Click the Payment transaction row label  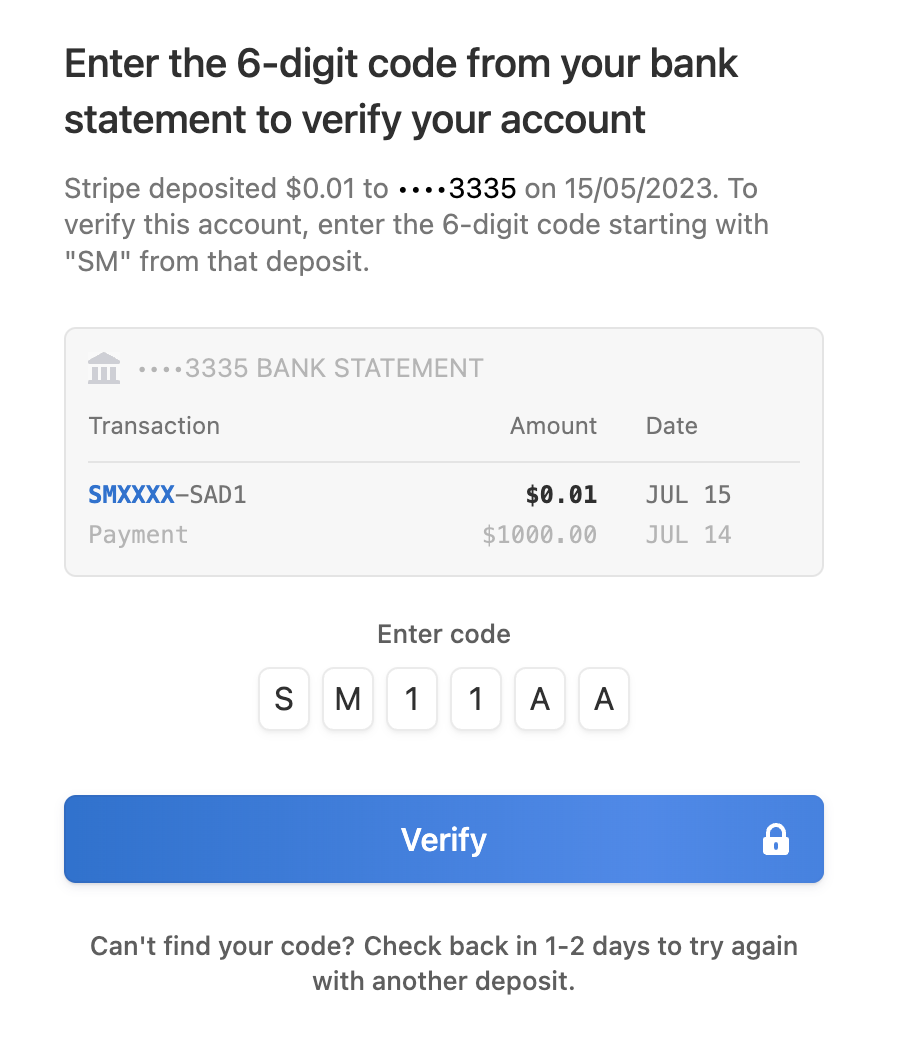pos(138,535)
